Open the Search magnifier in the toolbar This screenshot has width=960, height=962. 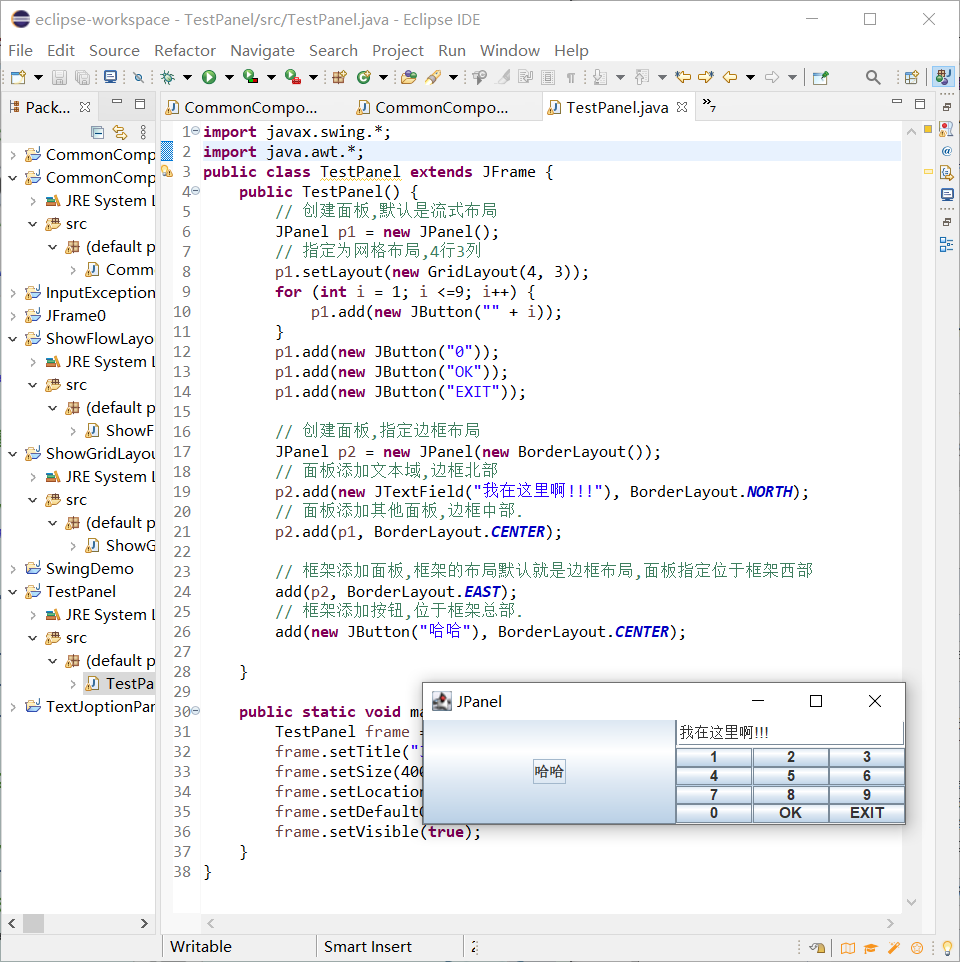click(x=873, y=77)
